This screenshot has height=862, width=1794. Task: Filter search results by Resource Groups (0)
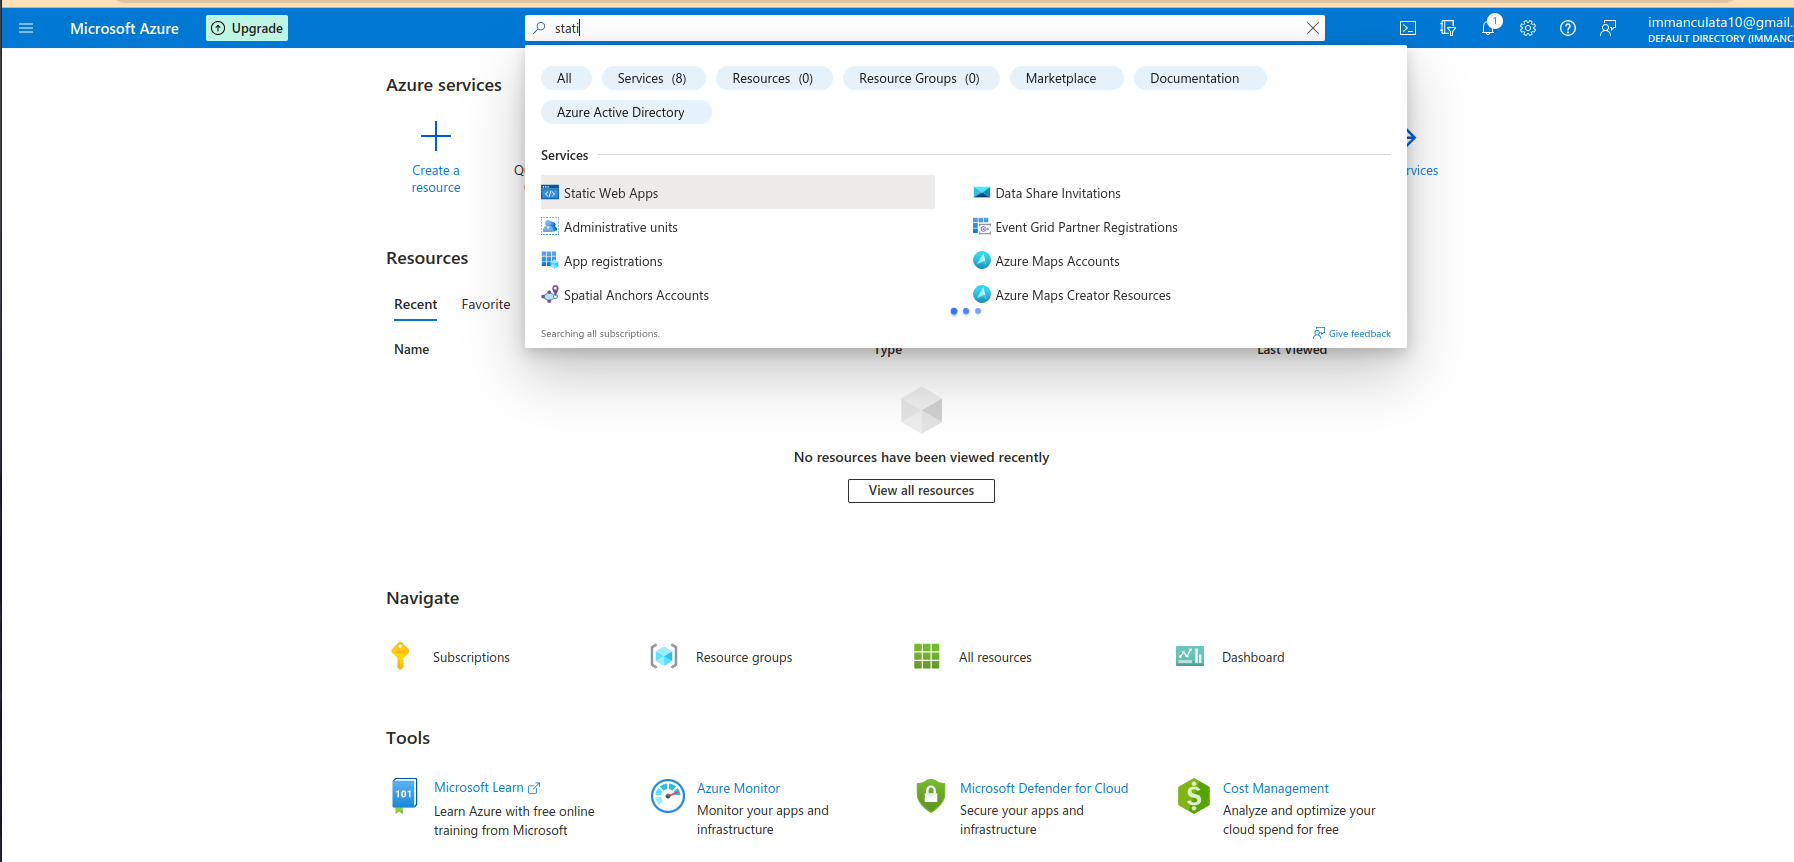tap(921, 78)
